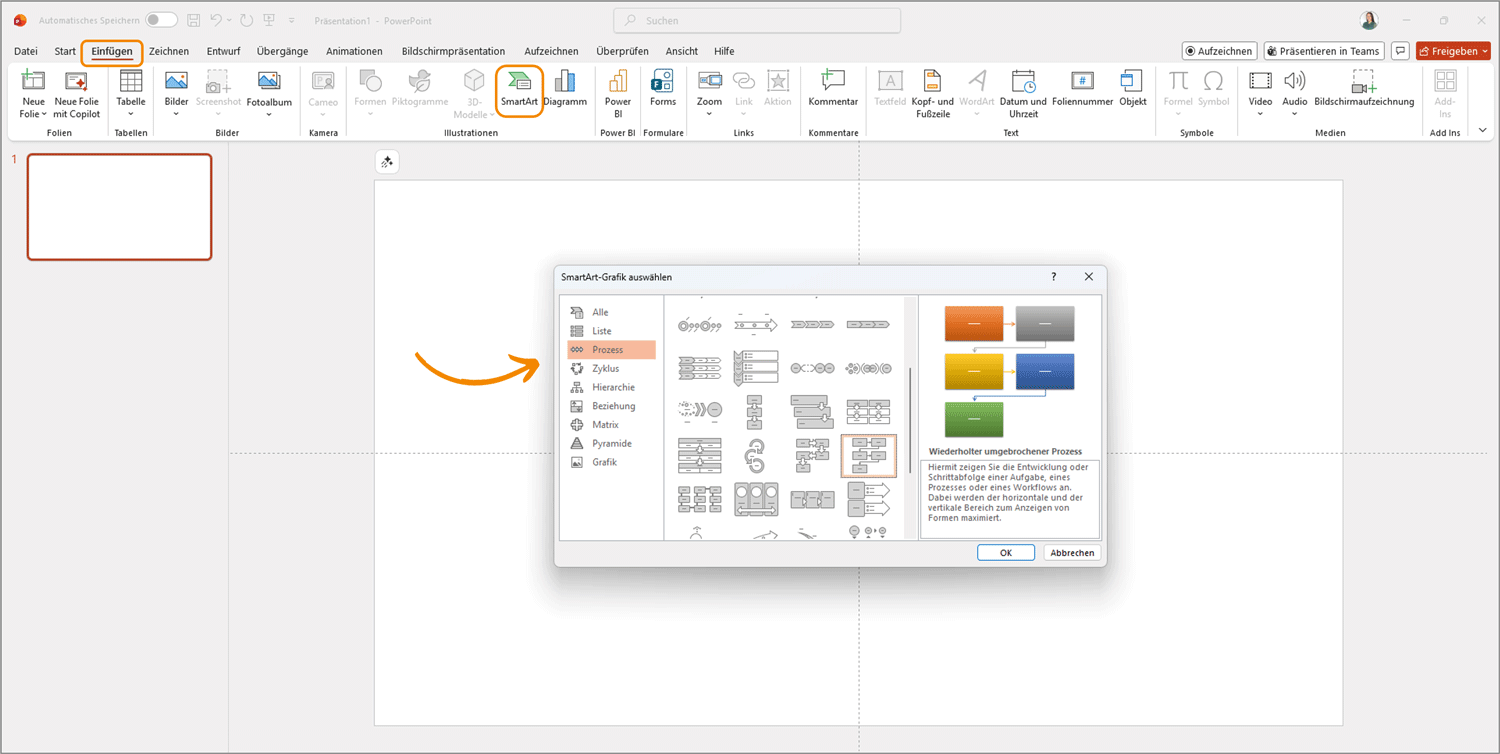Cancel with the Abbrechen button

[1070, 551]
